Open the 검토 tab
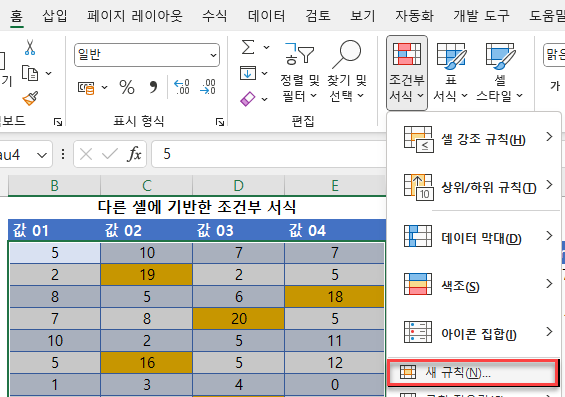The image size is (565, 397). [x=318, y=16]
